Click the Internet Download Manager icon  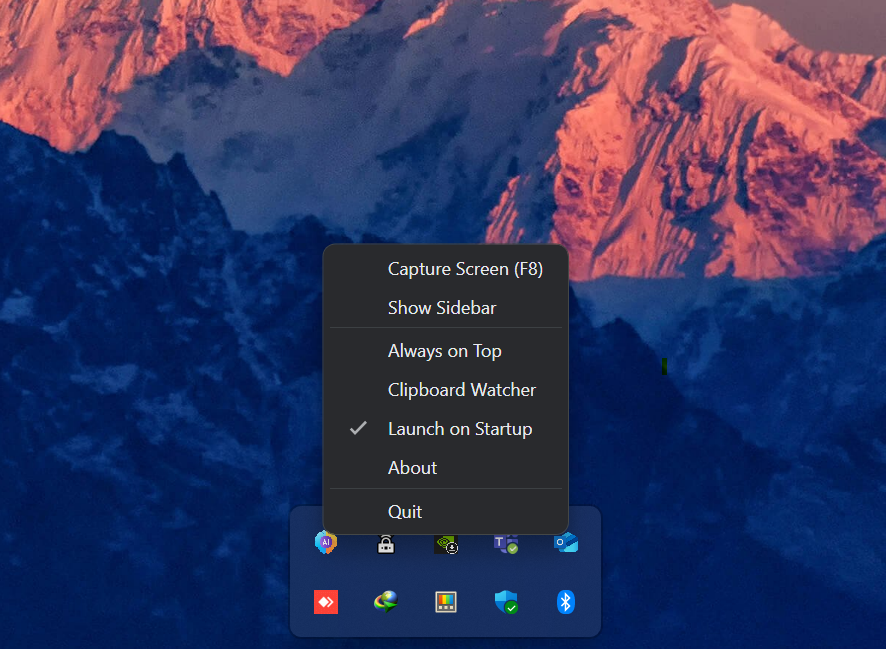tap(385, 601)
